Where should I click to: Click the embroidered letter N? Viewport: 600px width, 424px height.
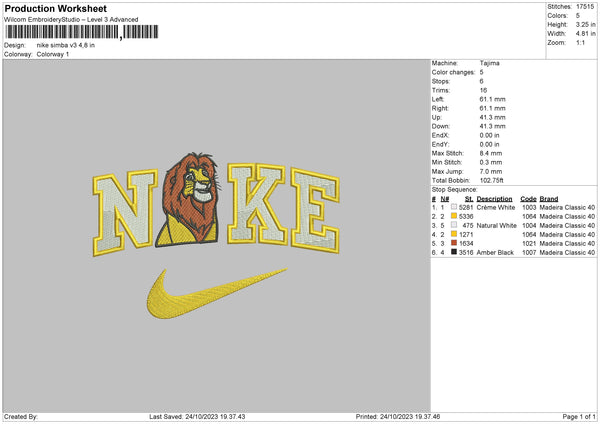[x=125, y=212]
